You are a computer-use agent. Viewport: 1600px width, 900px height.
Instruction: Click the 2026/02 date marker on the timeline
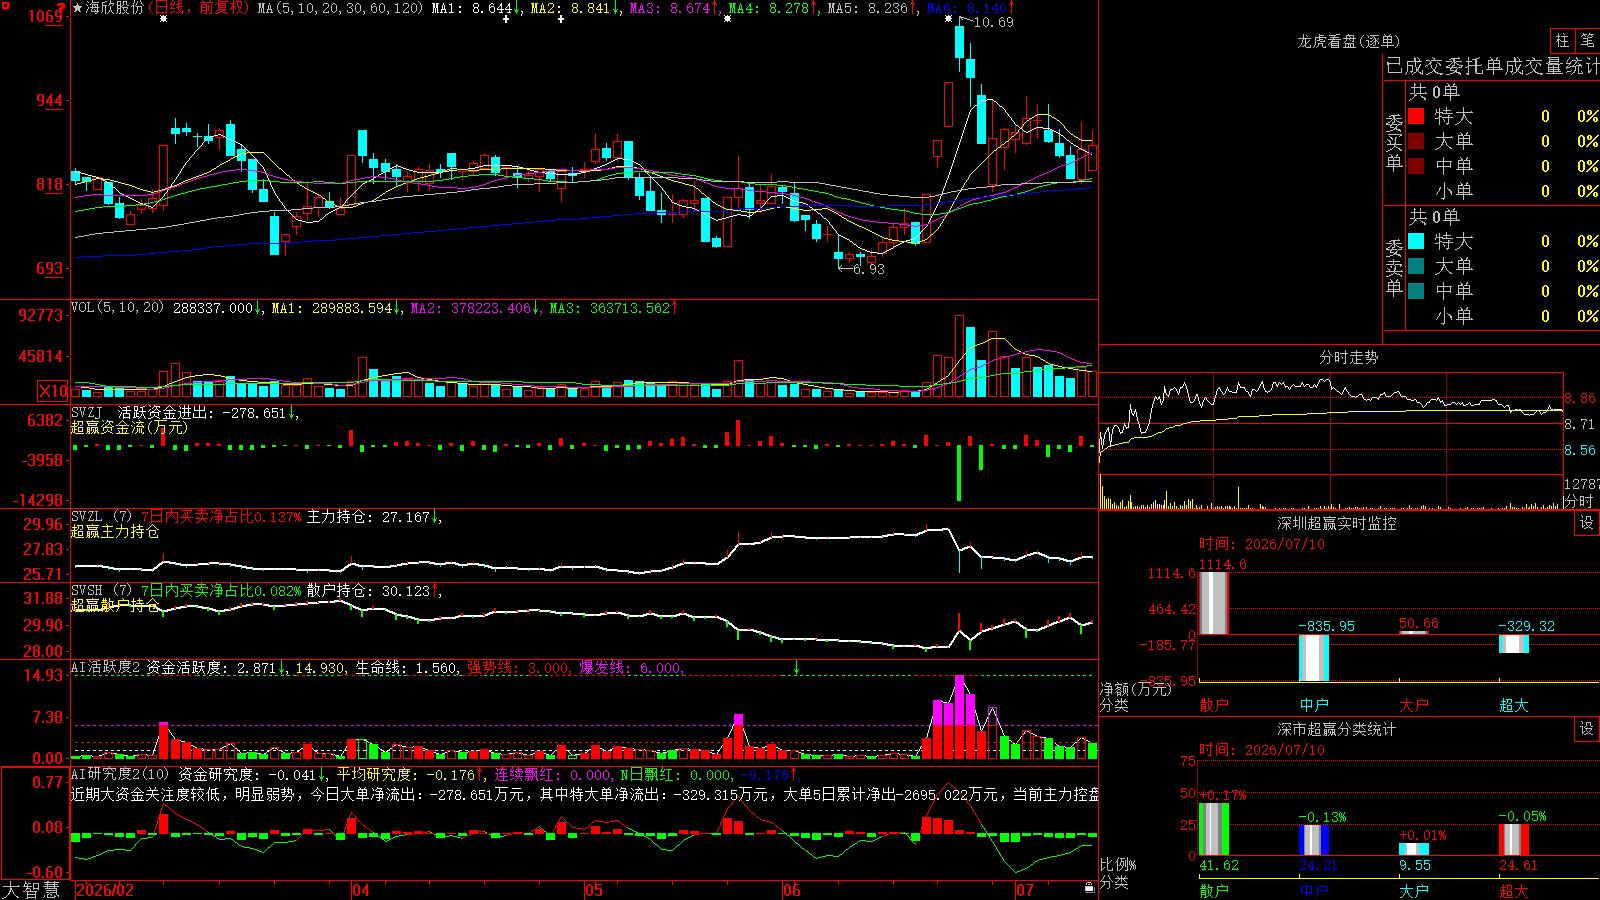(105, 890)
